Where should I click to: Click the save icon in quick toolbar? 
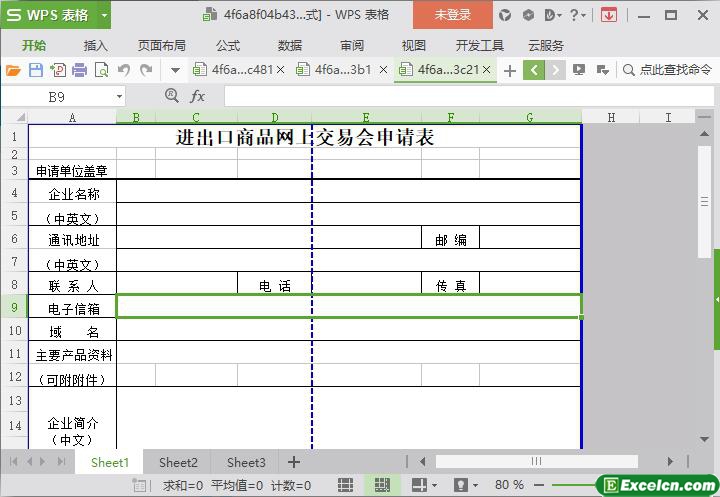point(35,70)
